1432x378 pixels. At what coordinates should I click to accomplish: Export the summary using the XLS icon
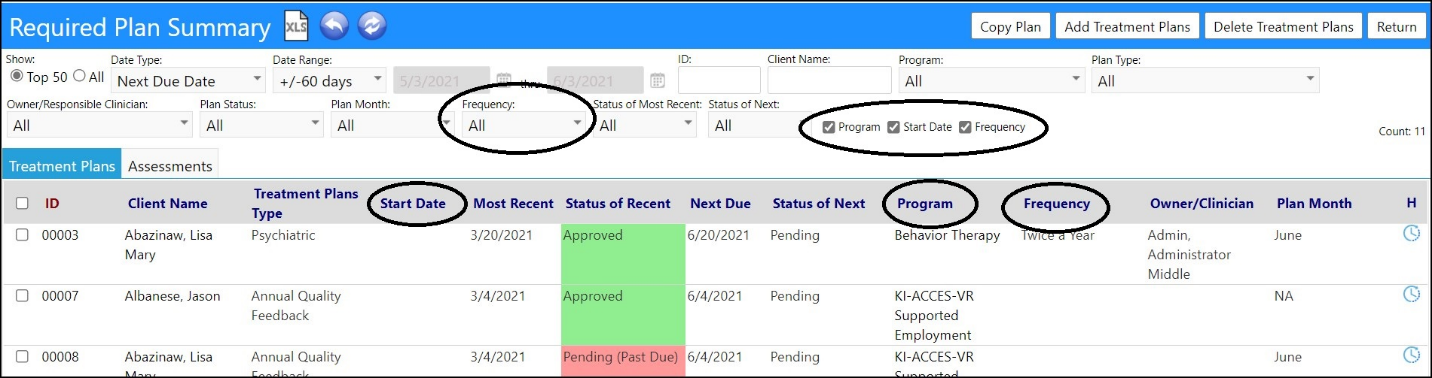coord(297,26)
